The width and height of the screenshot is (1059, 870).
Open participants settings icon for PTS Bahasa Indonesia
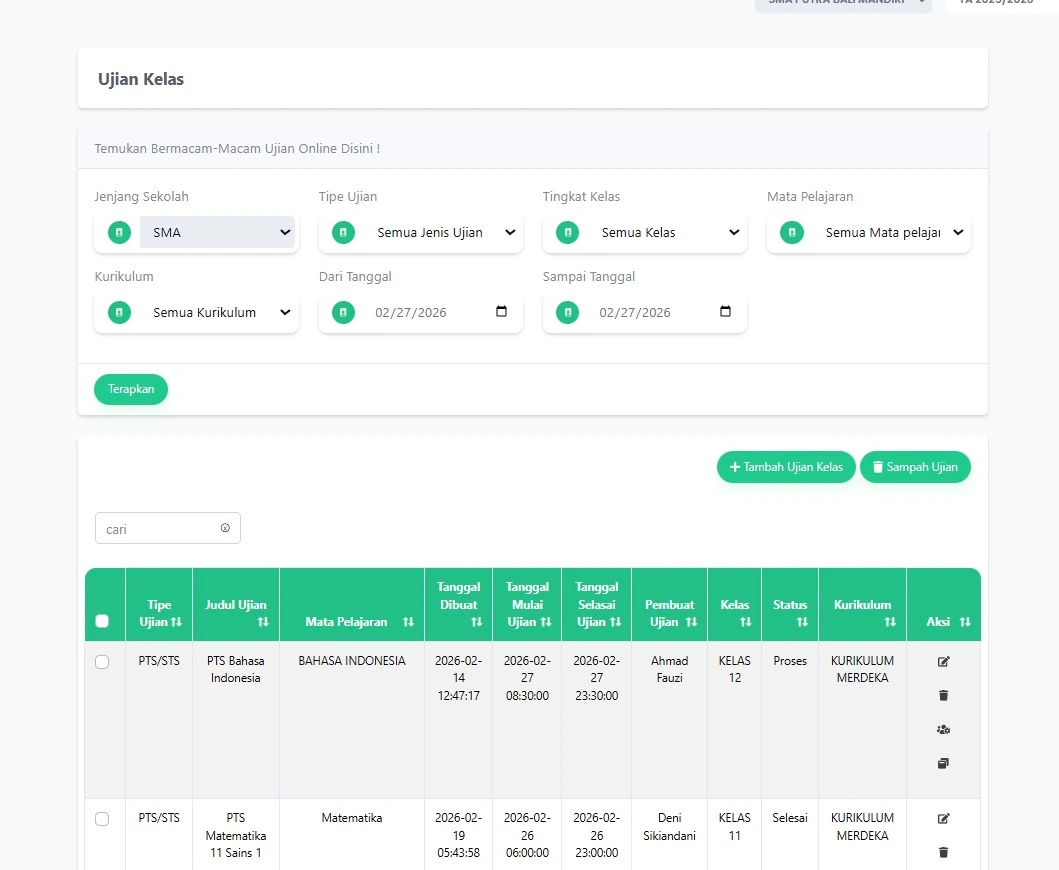(943, 729)
